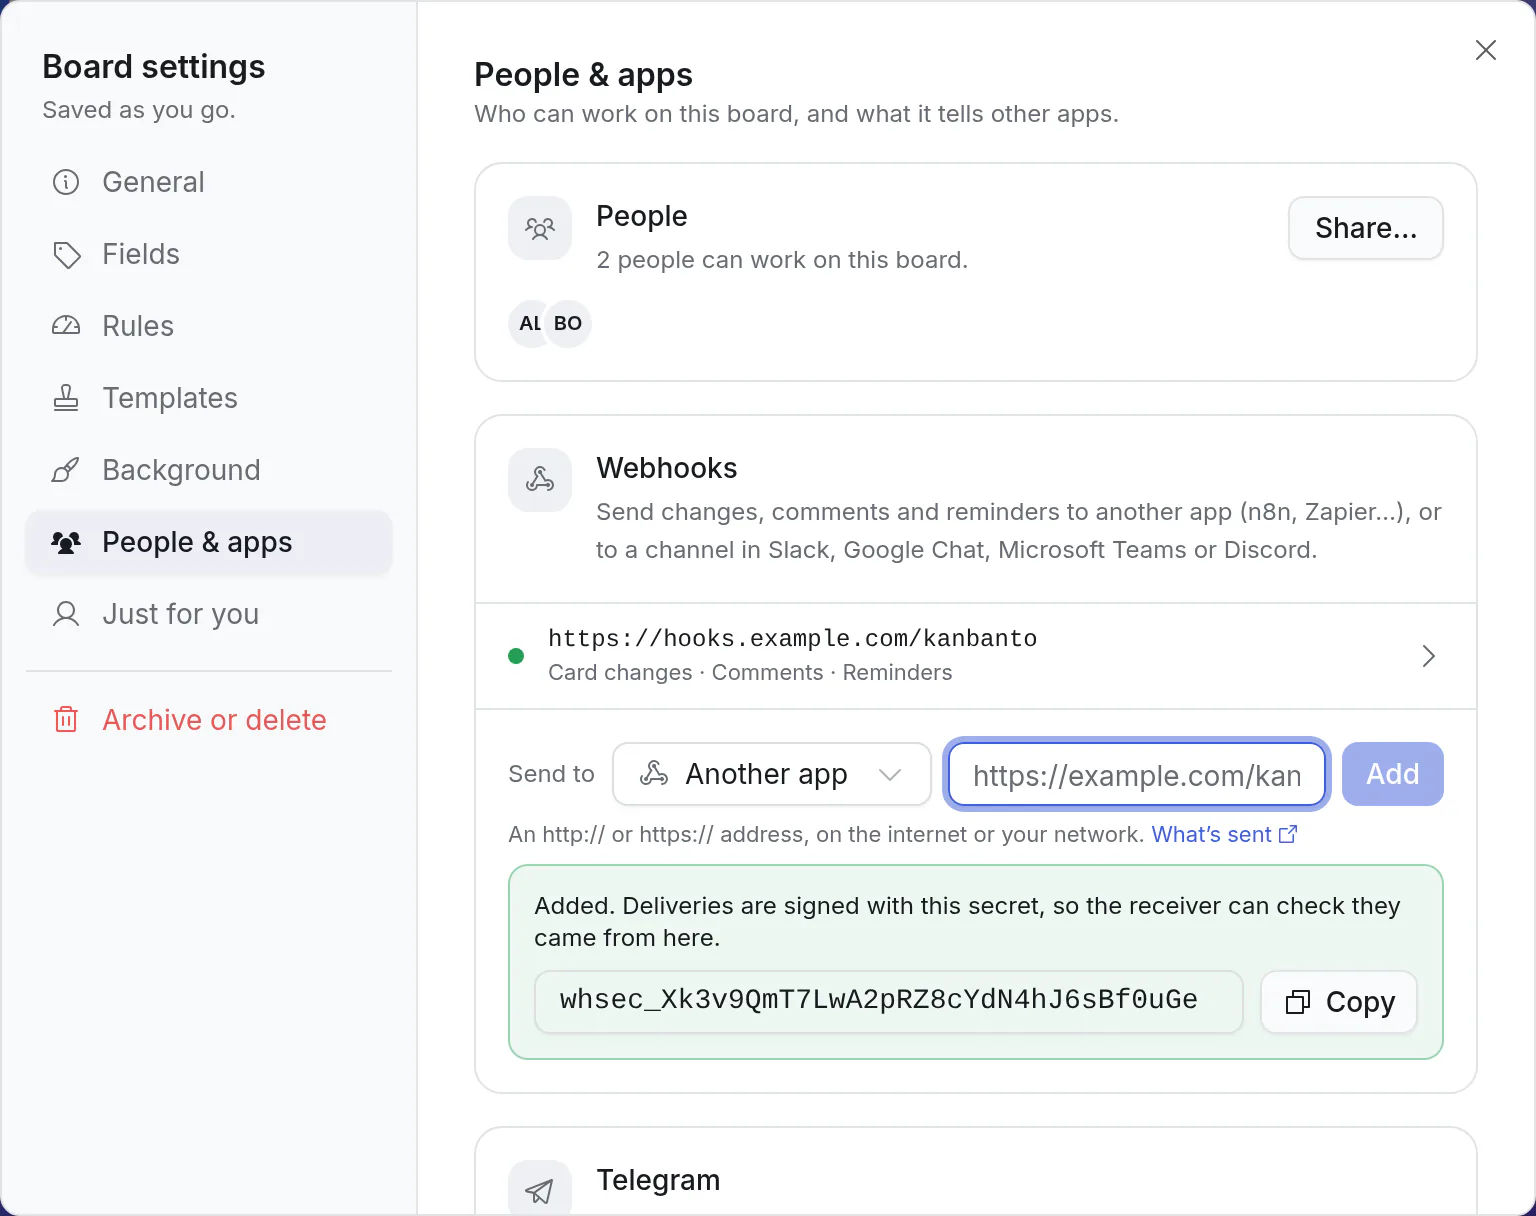The image size is (1536, 1216).
Task: Click the https://hooks.example.com/kanbanto URL text
Action: coord(792,638)
